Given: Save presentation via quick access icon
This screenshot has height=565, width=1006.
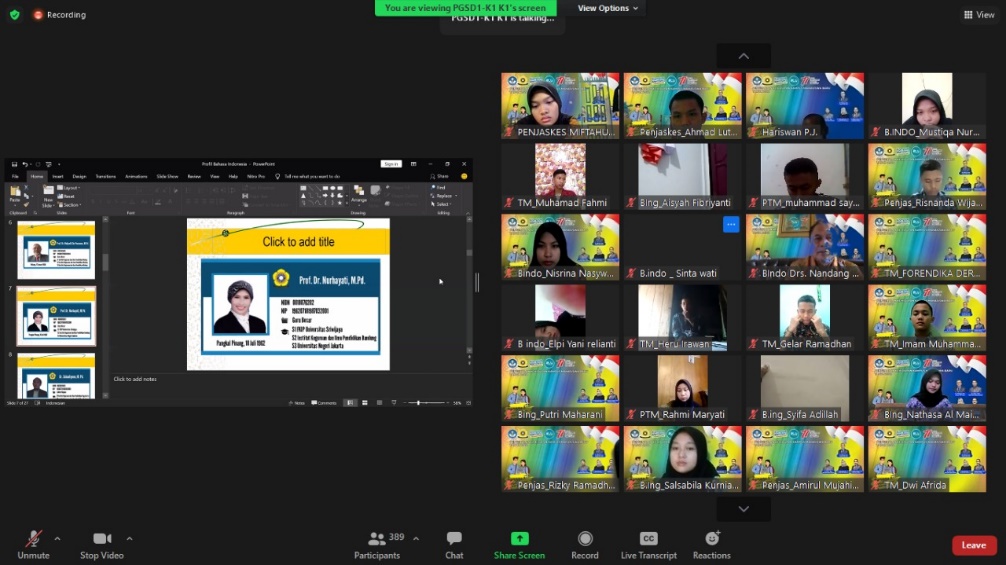Looking at the screenshot, I should click(14, 164).
